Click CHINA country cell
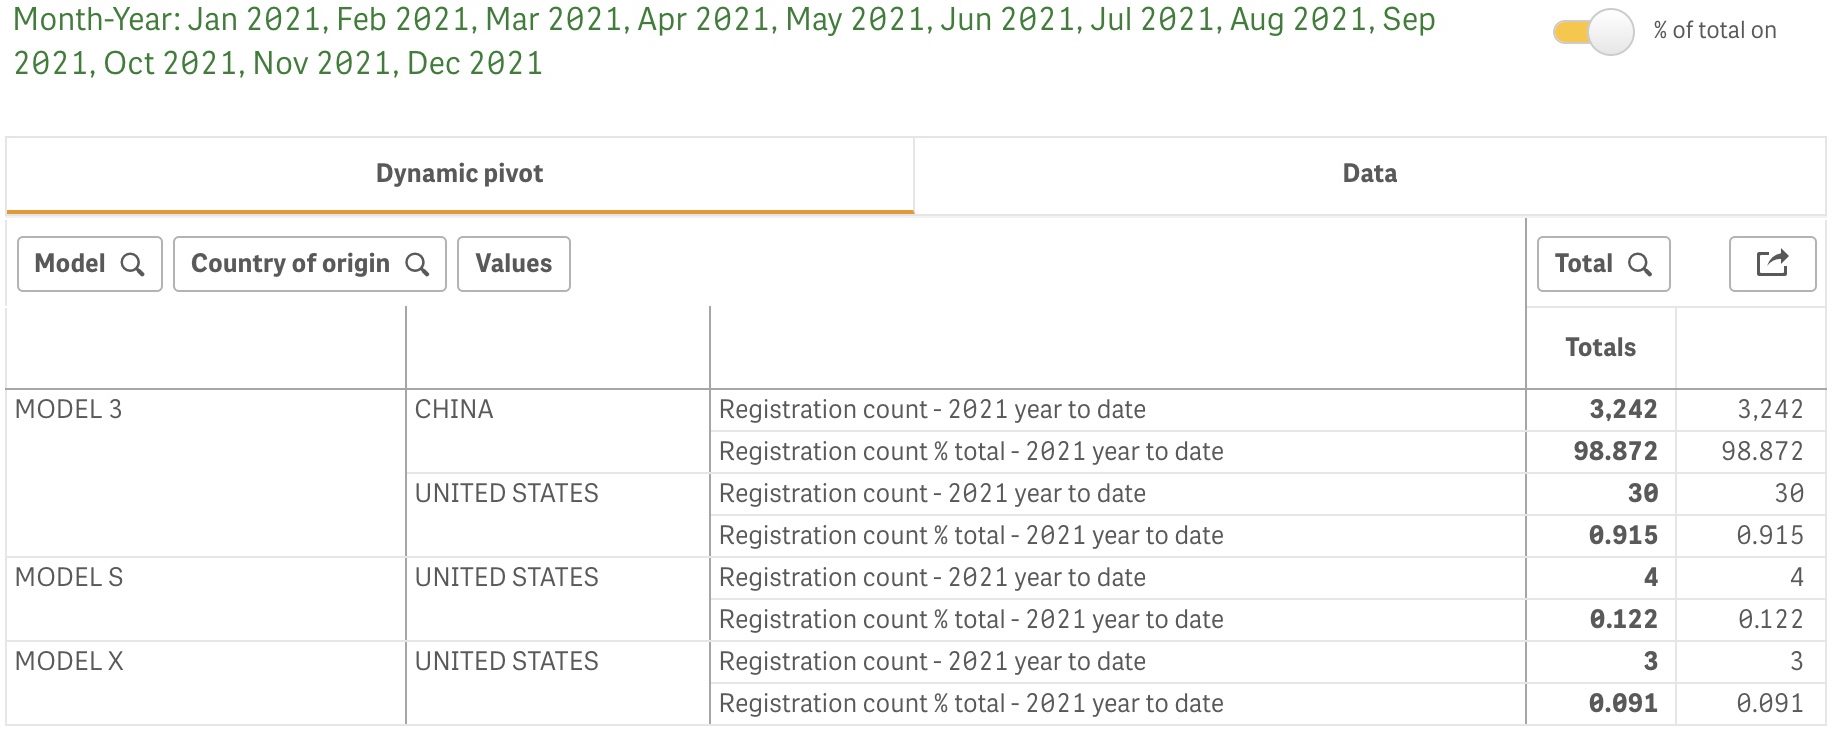 pos(454,409)
